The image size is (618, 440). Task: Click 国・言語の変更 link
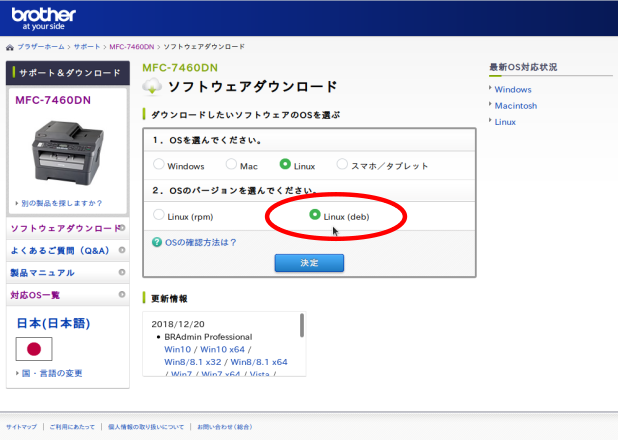(x=52, y=373)
